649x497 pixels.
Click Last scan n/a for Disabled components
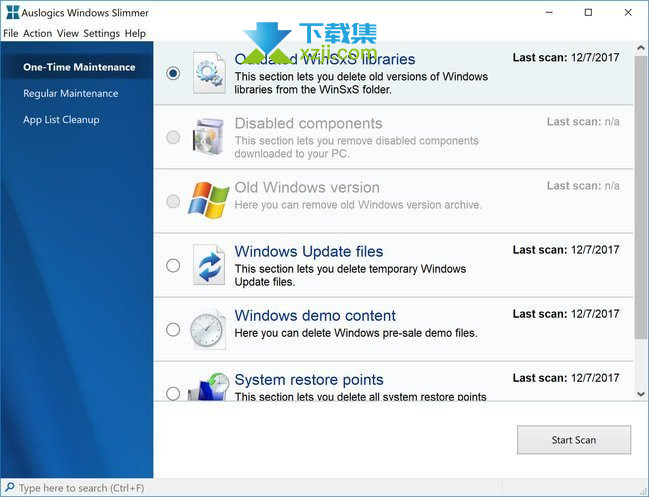pyautogui.click(x=583, y=122)
